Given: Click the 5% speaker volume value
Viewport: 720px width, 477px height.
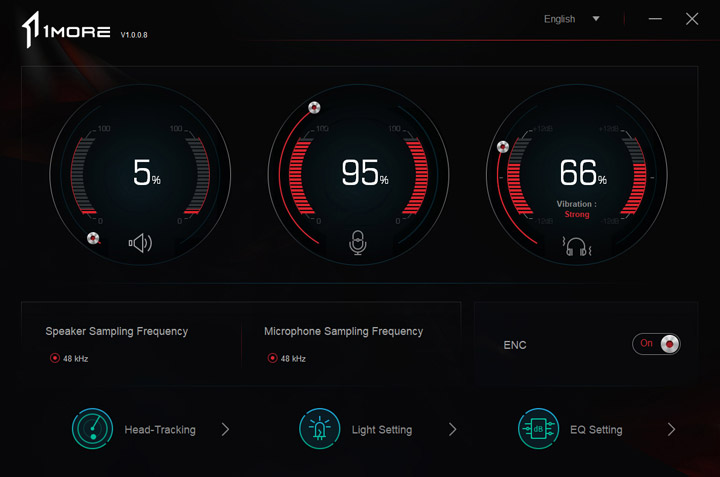Looking at the screenshot, I should pos(146,173).
